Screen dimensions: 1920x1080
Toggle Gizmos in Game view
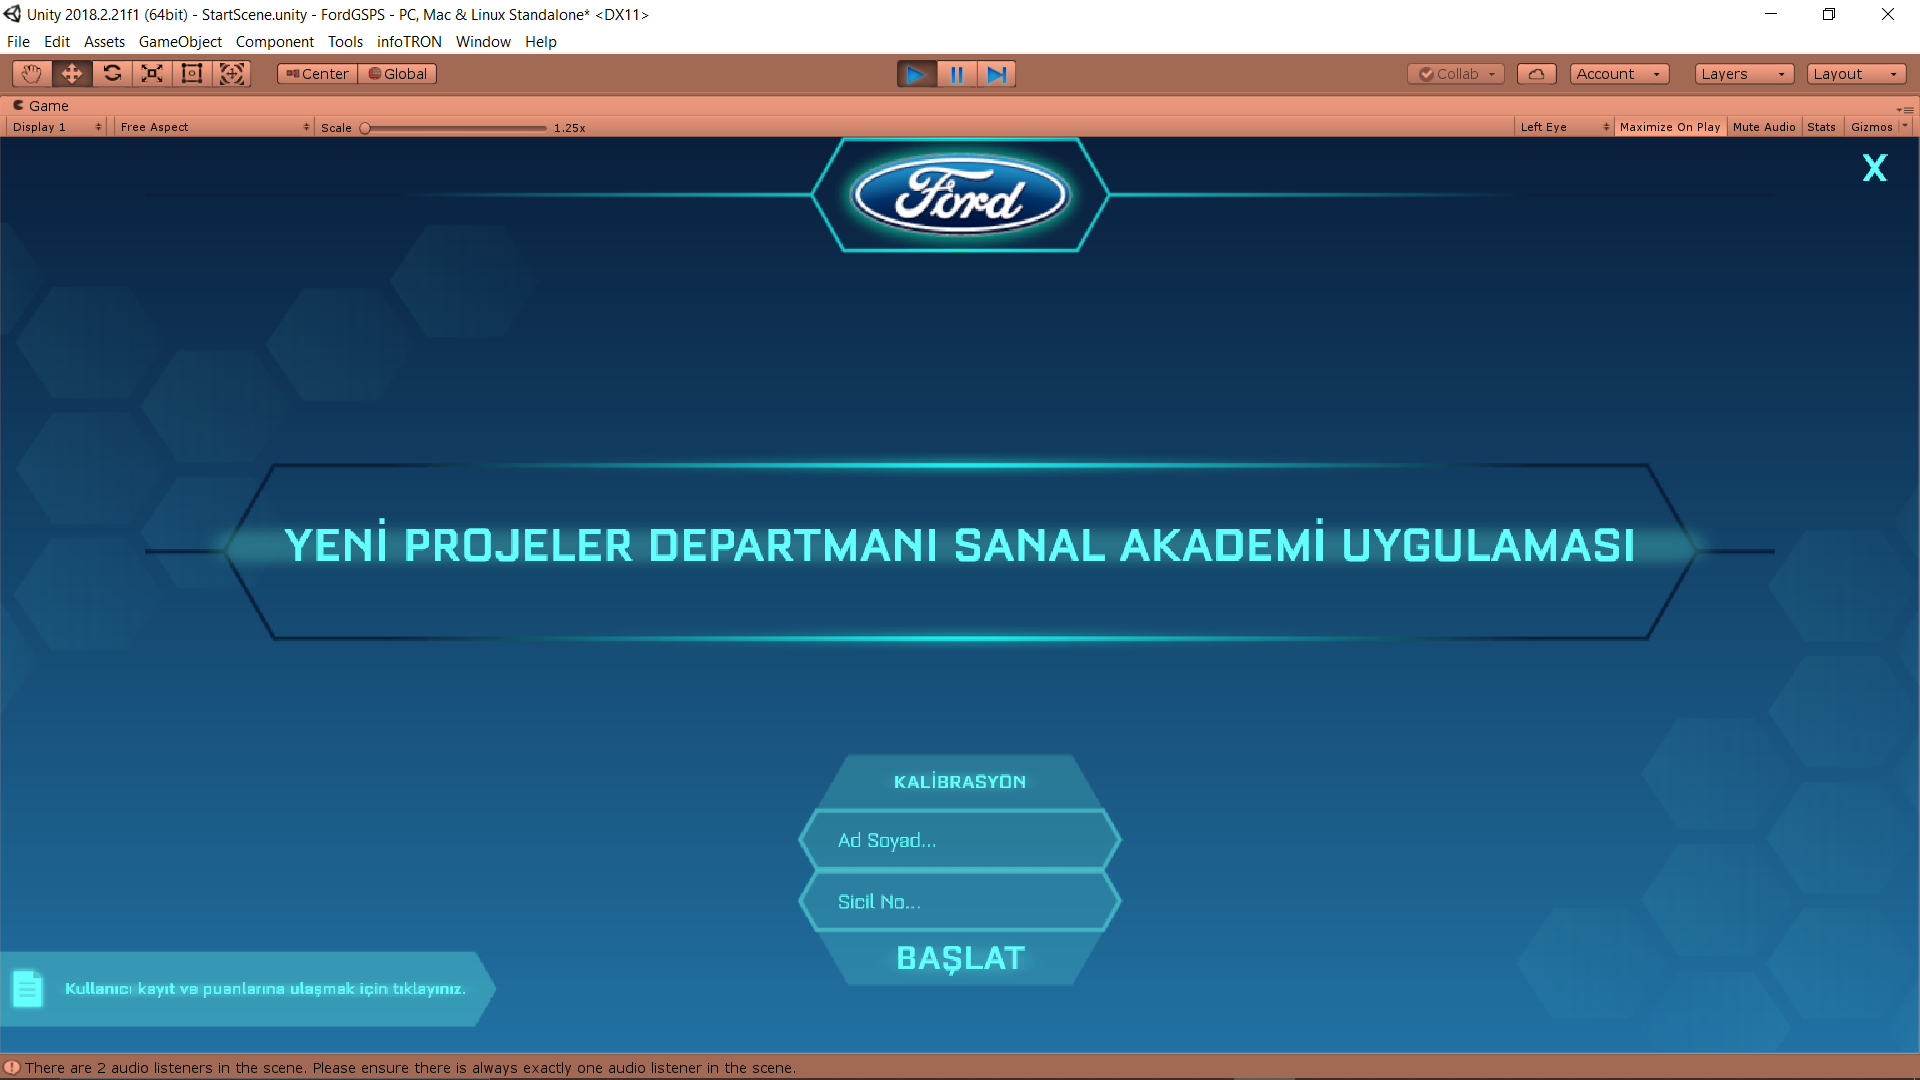1871,127
